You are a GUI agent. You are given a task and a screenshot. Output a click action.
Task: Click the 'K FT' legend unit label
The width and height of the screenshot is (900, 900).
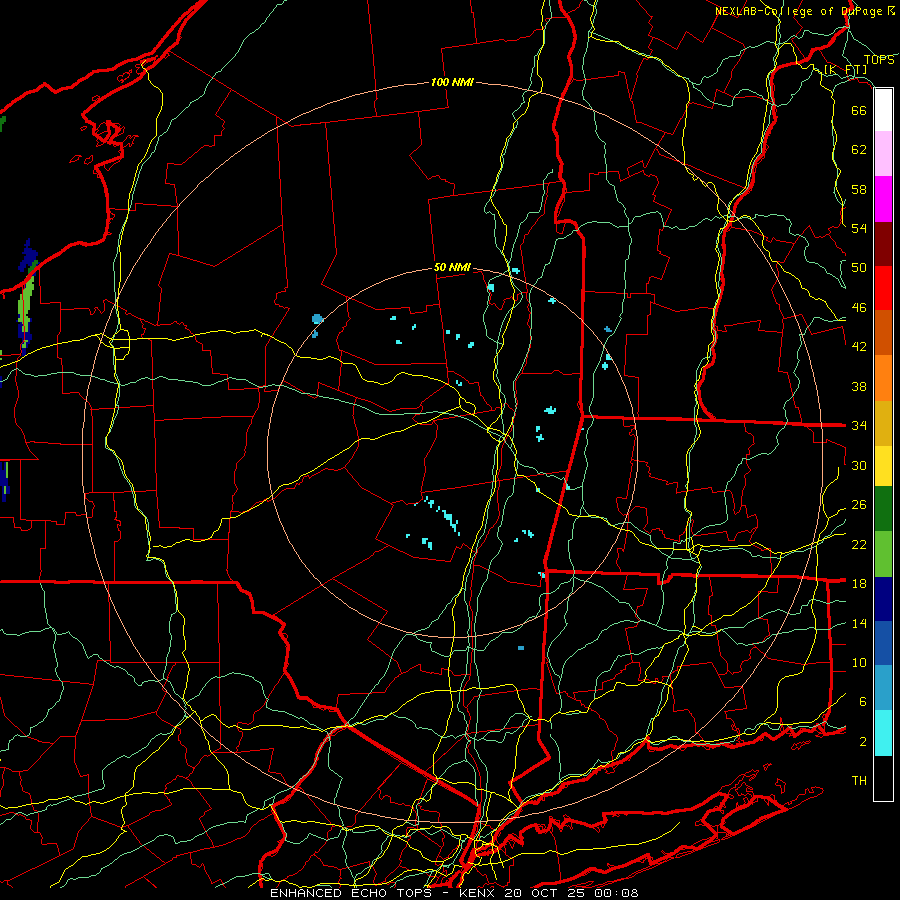[x=846, y=70]
